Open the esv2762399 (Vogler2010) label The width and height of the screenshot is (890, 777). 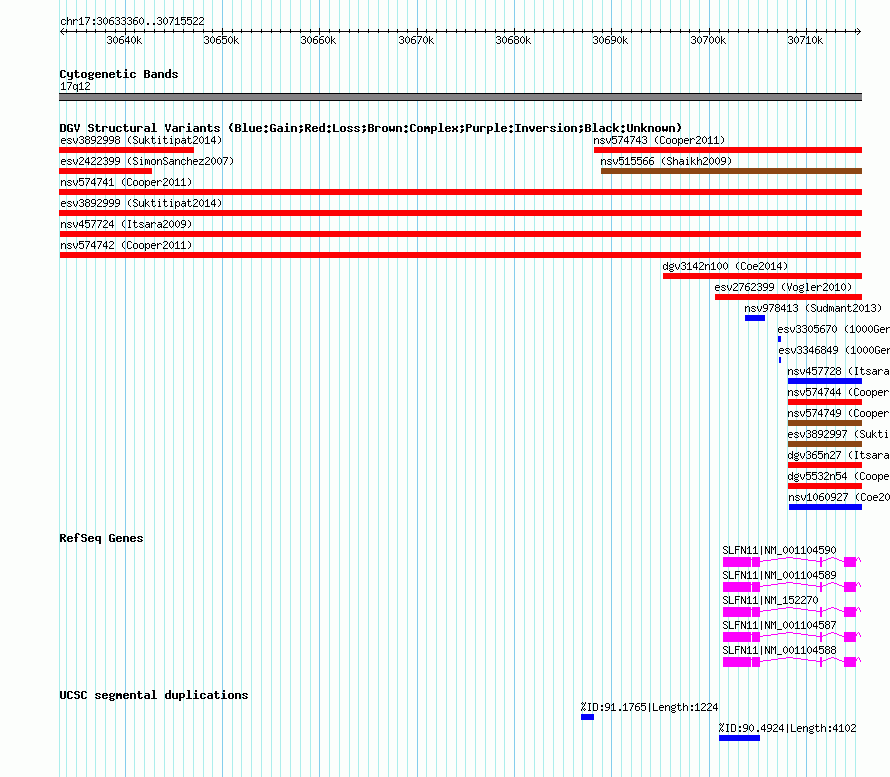point(783,287)
